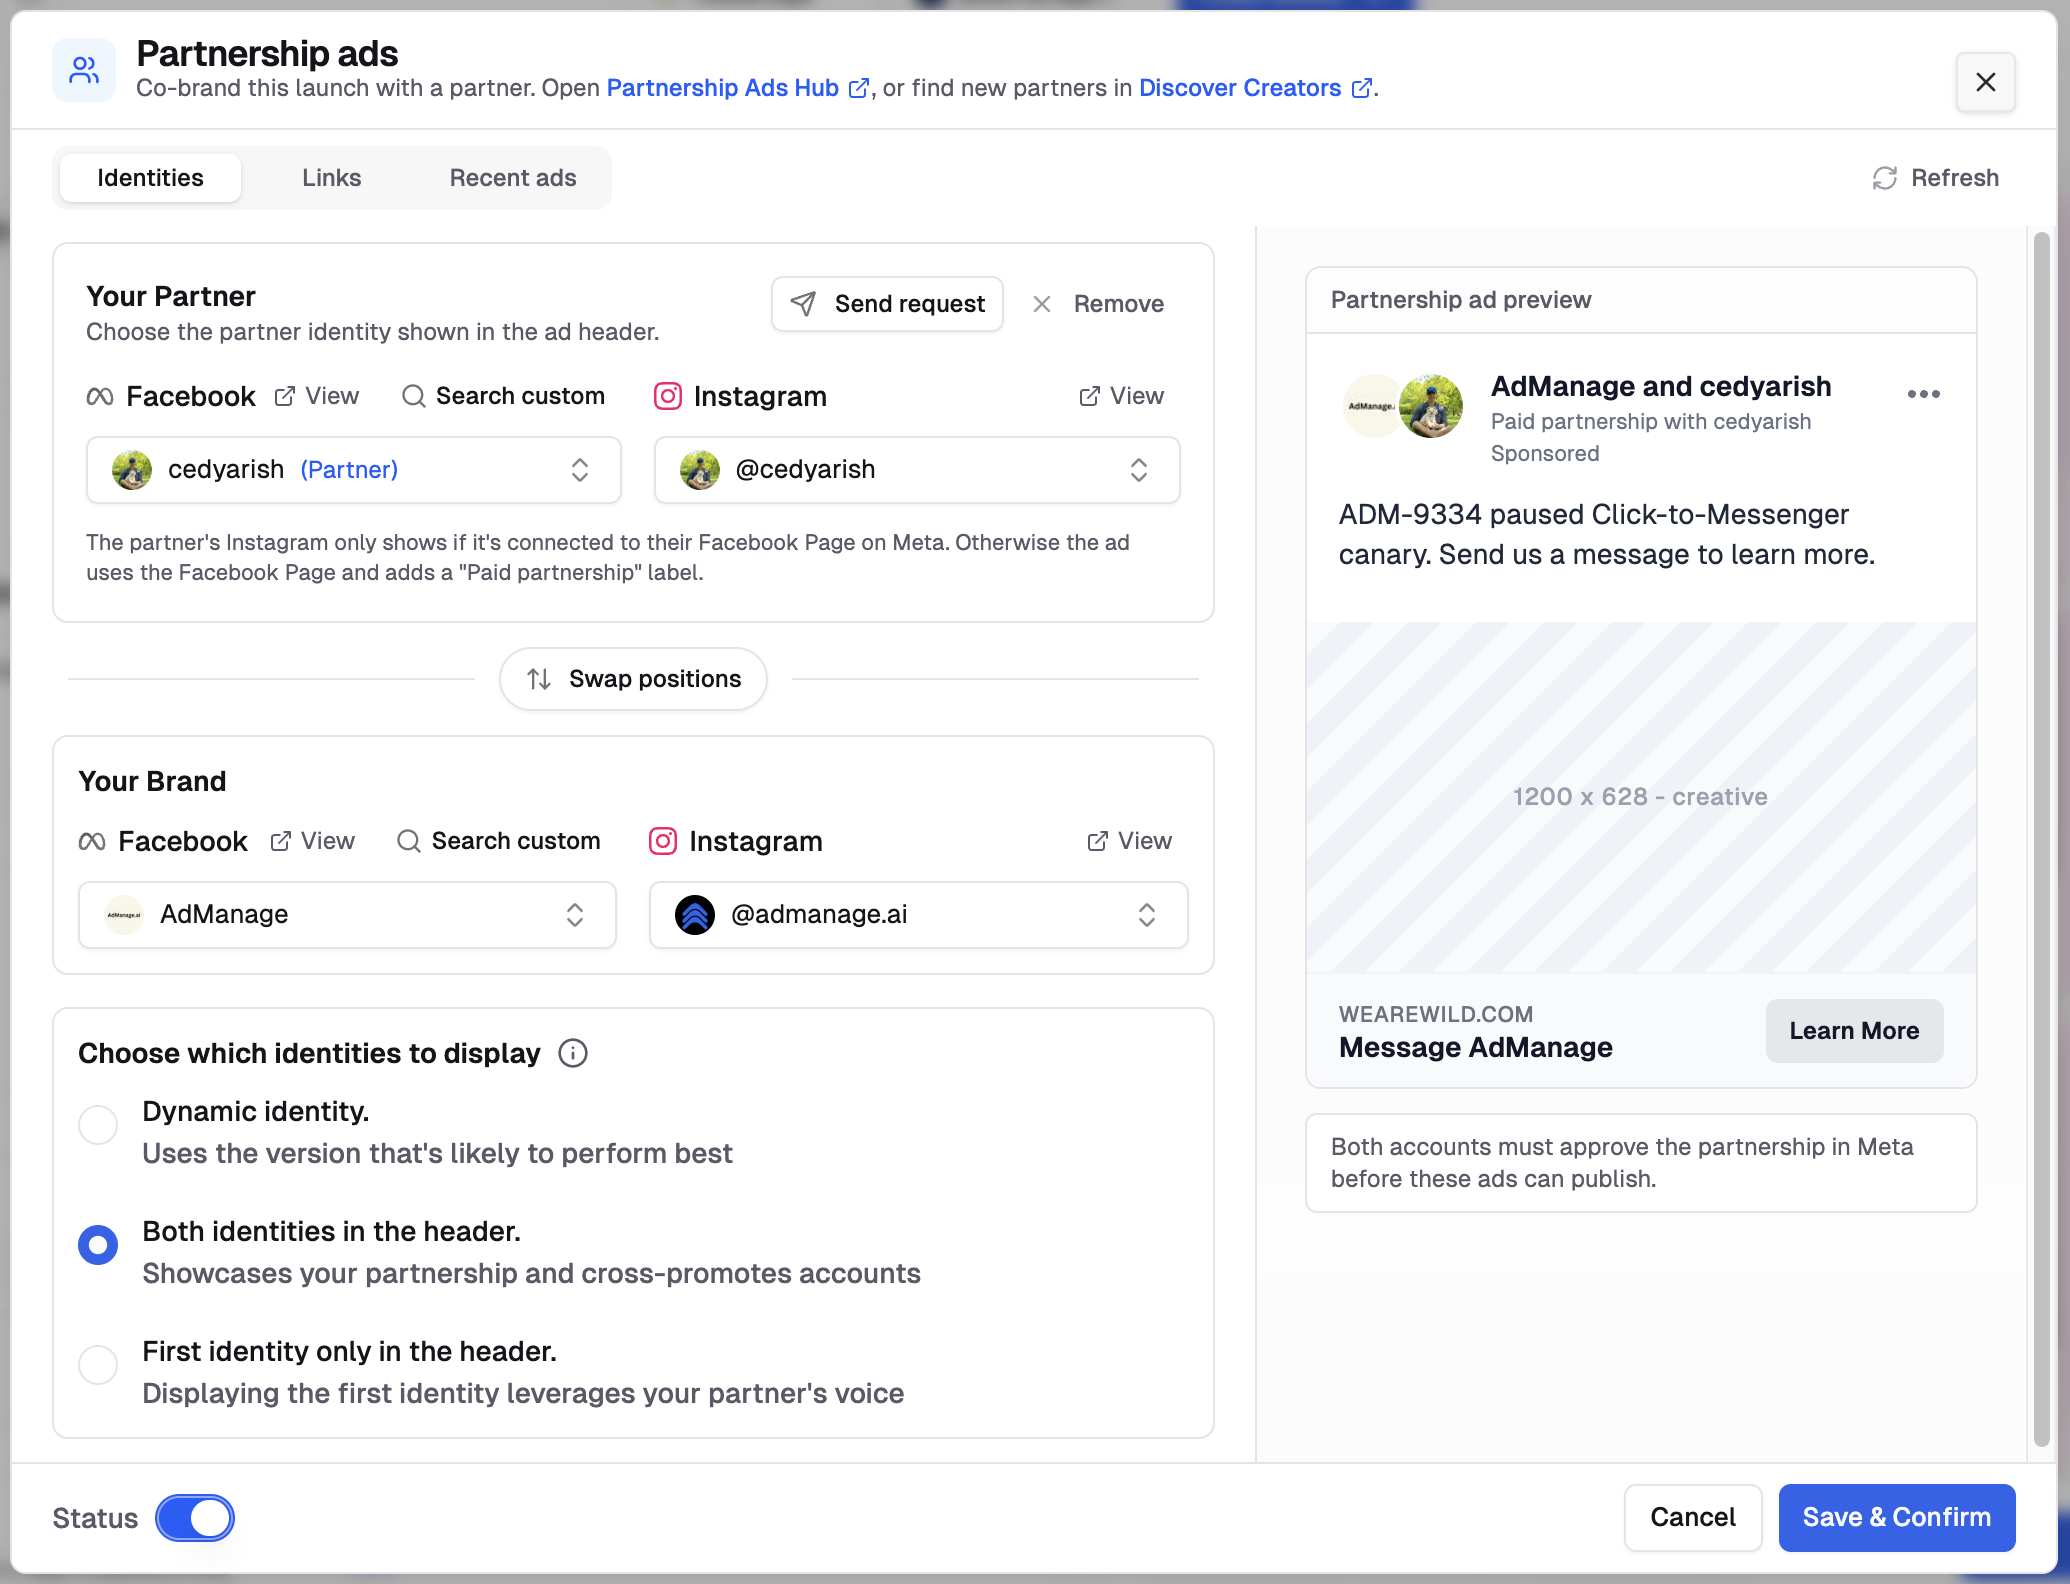The height and width of the screenshot is (1584, 2070).
Task: Open the ad preview three-dot menu
Action: point(1923,394)
